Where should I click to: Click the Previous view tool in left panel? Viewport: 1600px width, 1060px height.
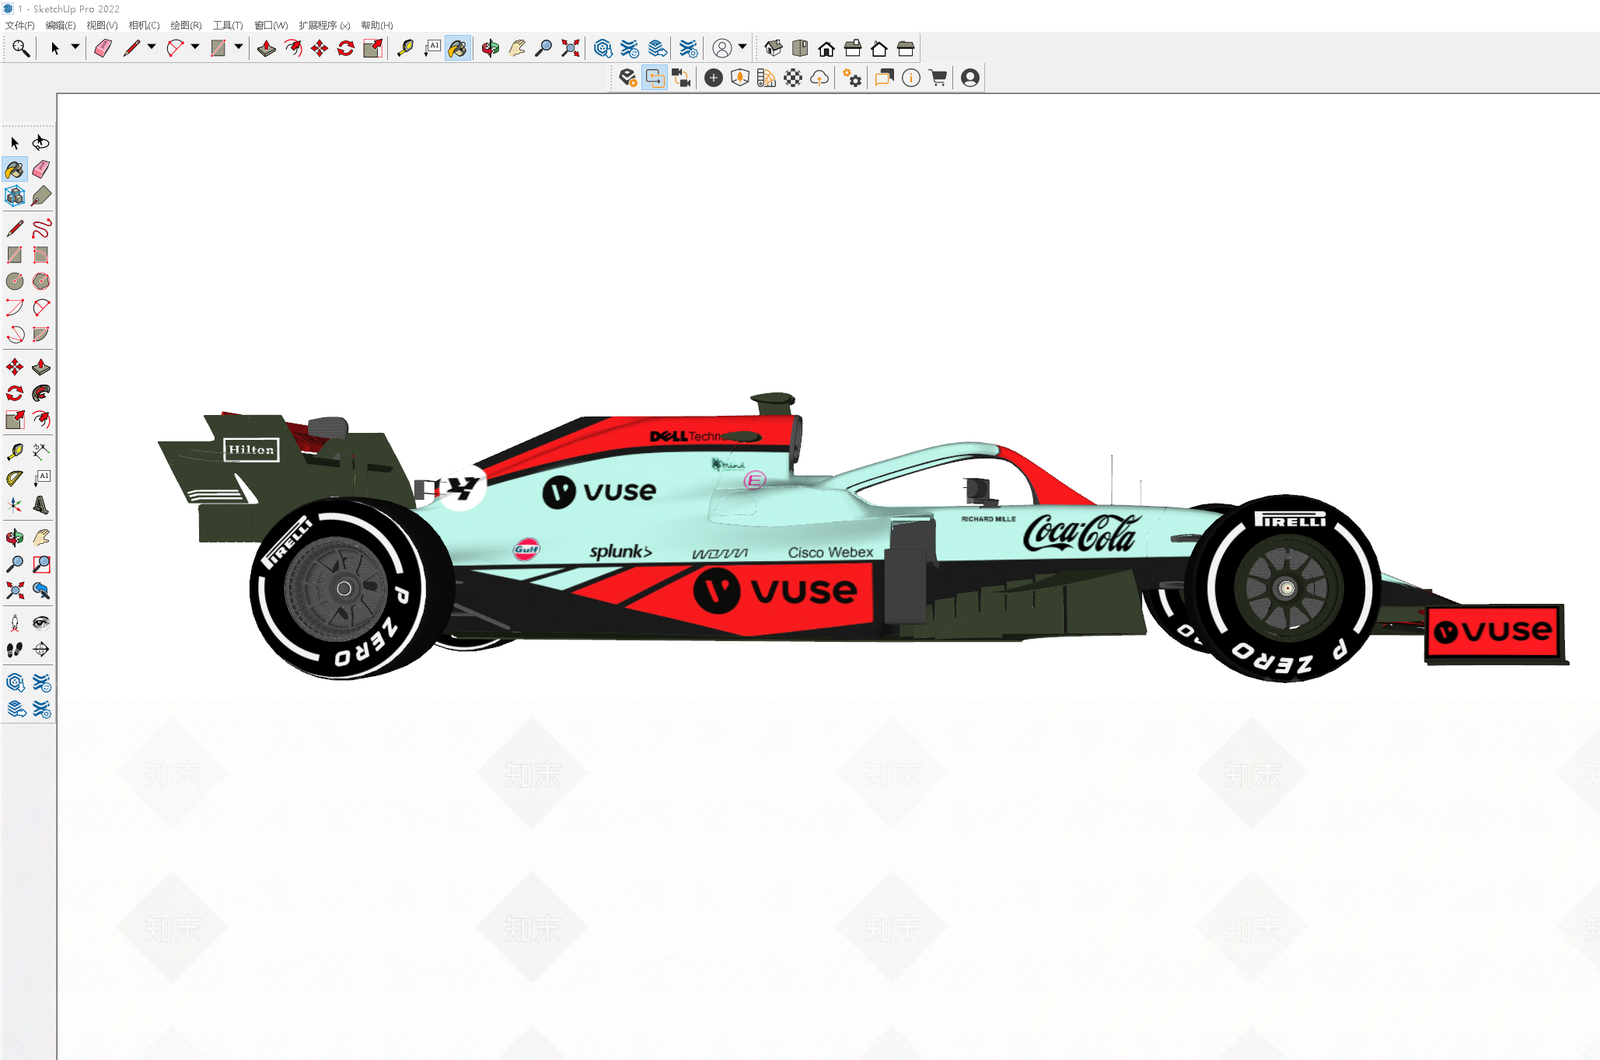coord(41,590)
